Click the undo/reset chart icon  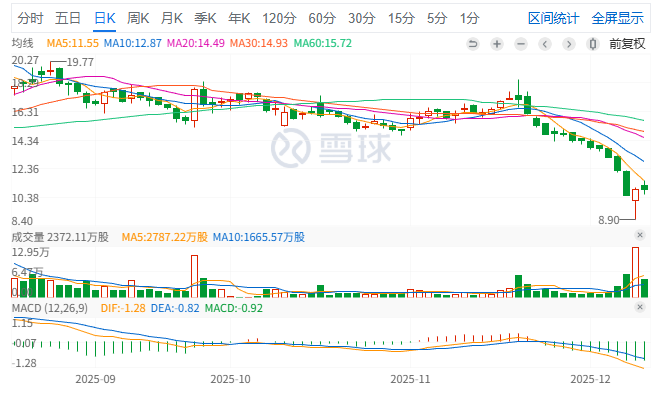point(472,44)
